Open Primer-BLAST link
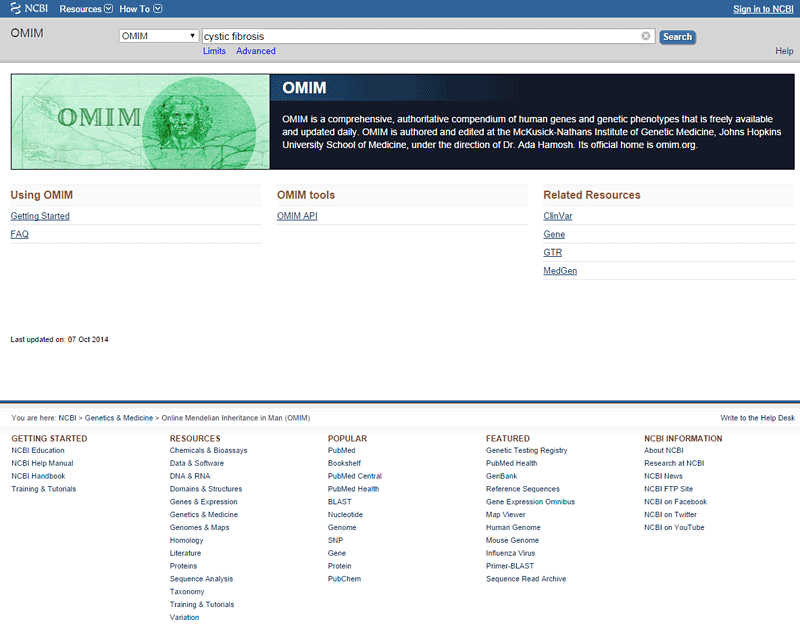 tap(510, 566)
